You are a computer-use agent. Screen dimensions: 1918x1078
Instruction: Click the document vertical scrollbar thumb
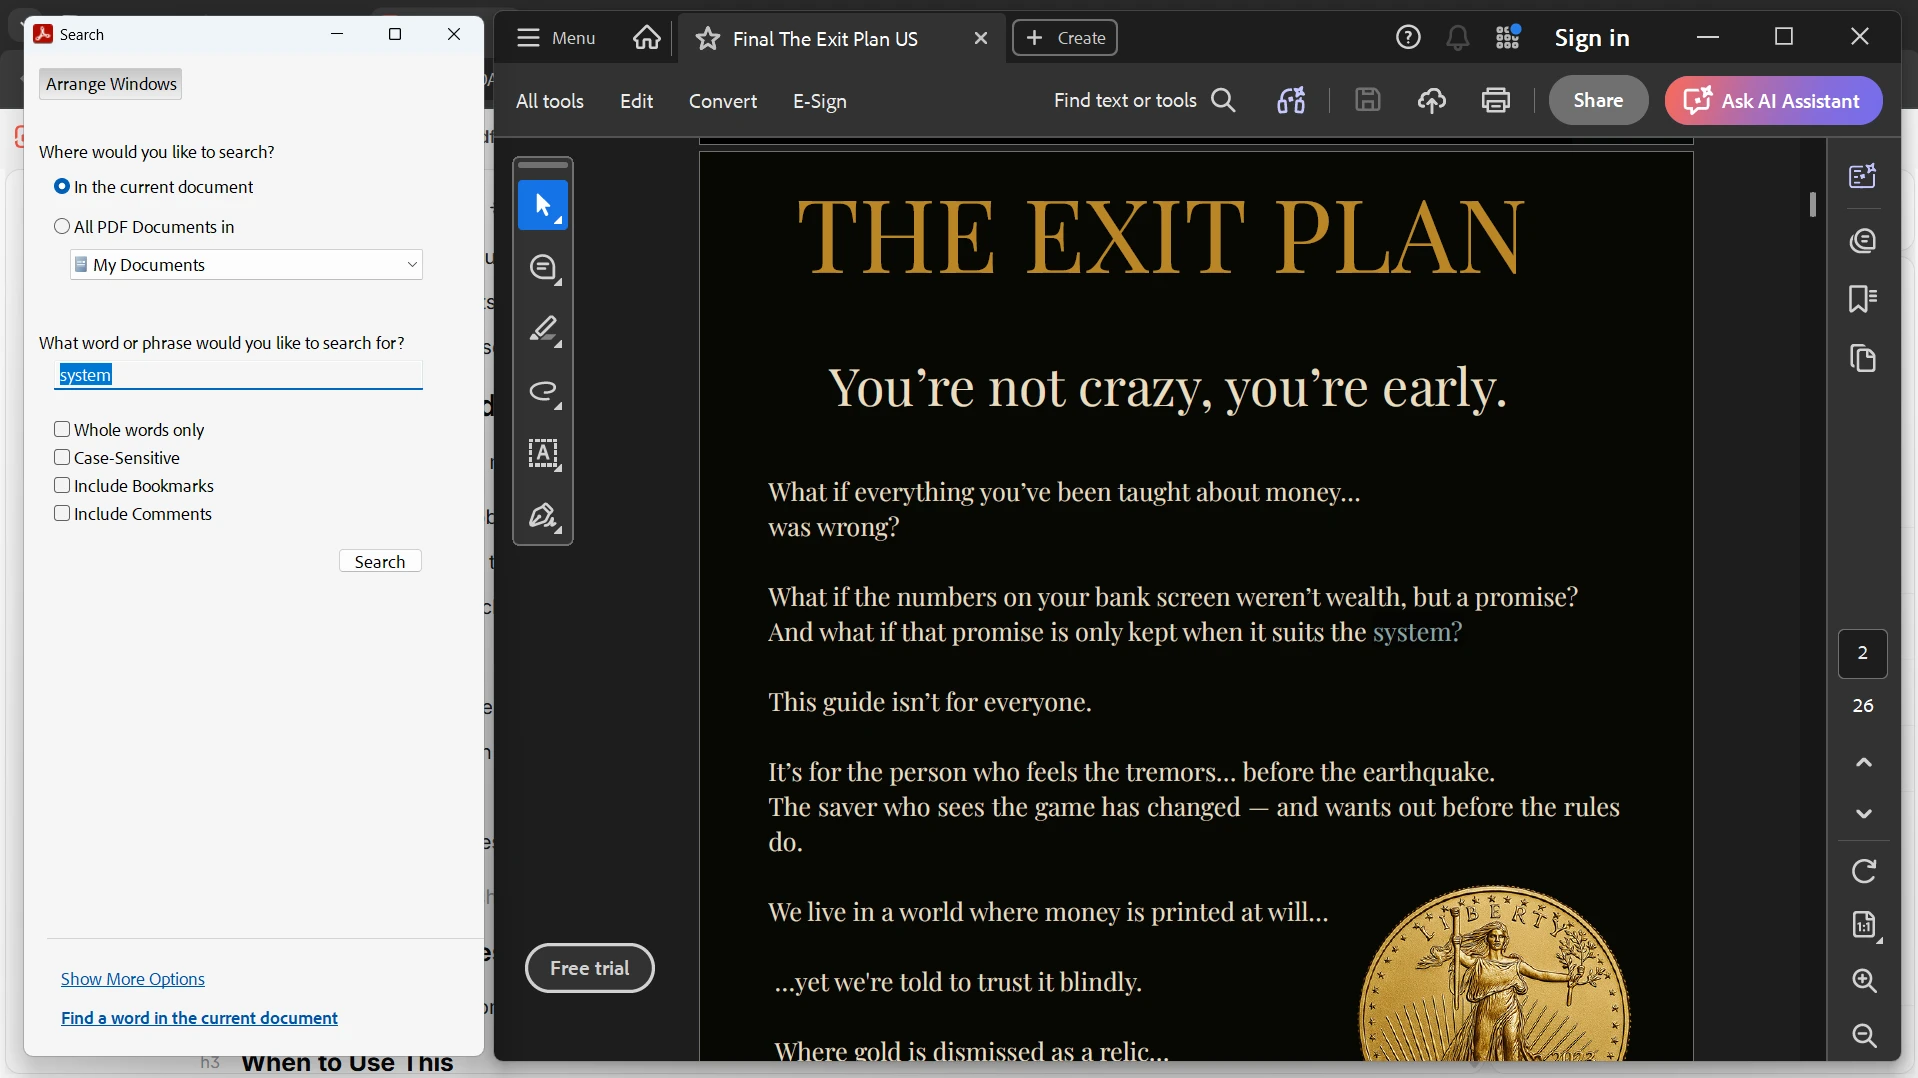1812,204
